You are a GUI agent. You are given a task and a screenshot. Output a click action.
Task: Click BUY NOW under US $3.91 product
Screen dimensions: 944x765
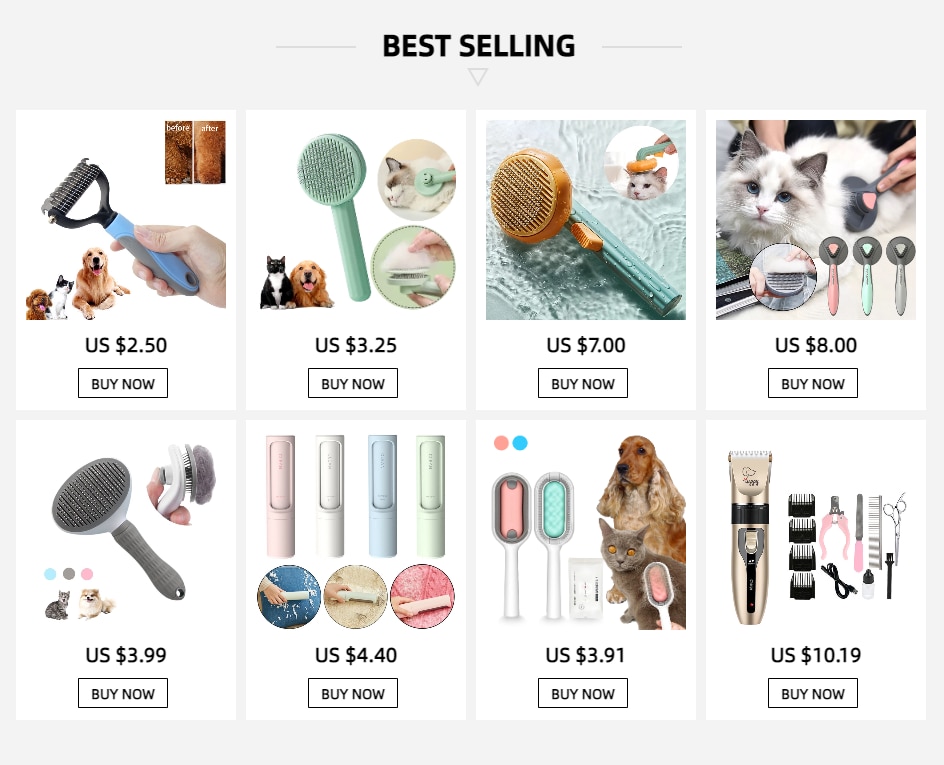[583, 693]
